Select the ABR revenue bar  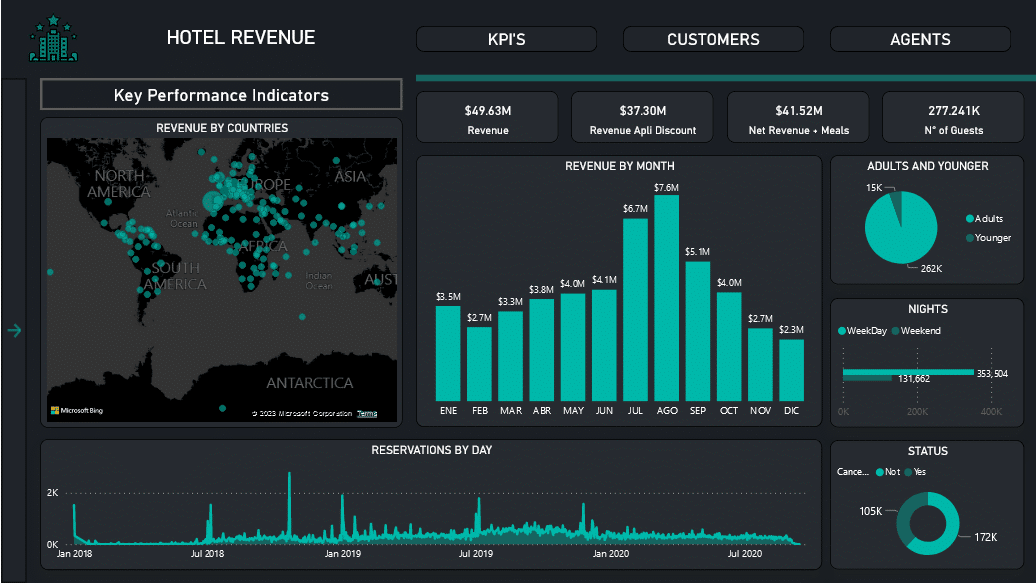point(541,350)
